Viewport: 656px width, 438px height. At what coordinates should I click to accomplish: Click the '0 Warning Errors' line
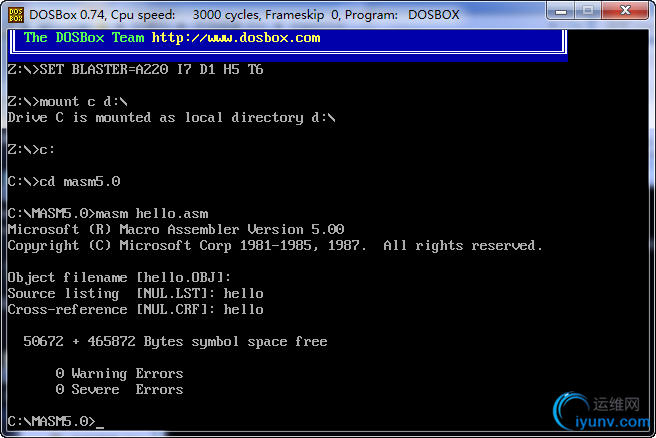click(x=120, y=374)
